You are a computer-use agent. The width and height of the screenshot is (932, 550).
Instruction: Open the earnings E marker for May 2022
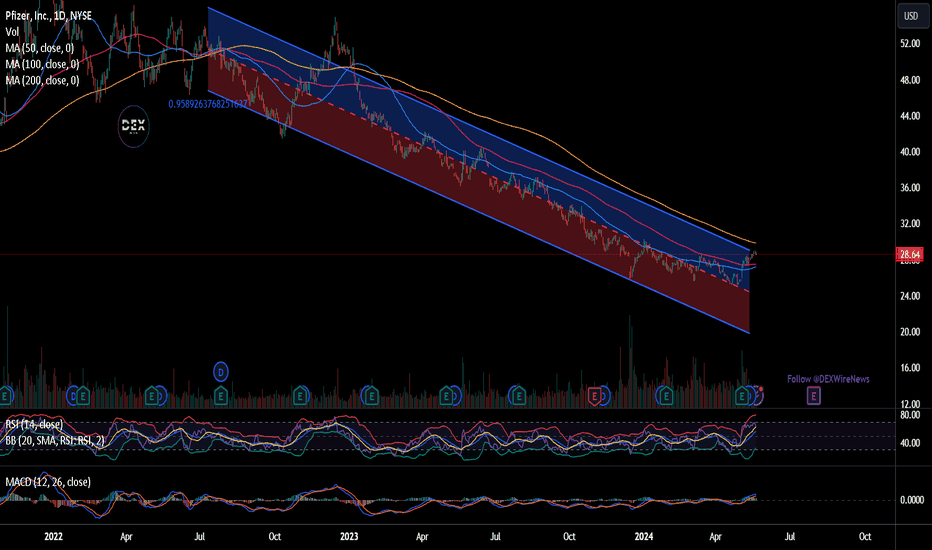tap(152, 395)
